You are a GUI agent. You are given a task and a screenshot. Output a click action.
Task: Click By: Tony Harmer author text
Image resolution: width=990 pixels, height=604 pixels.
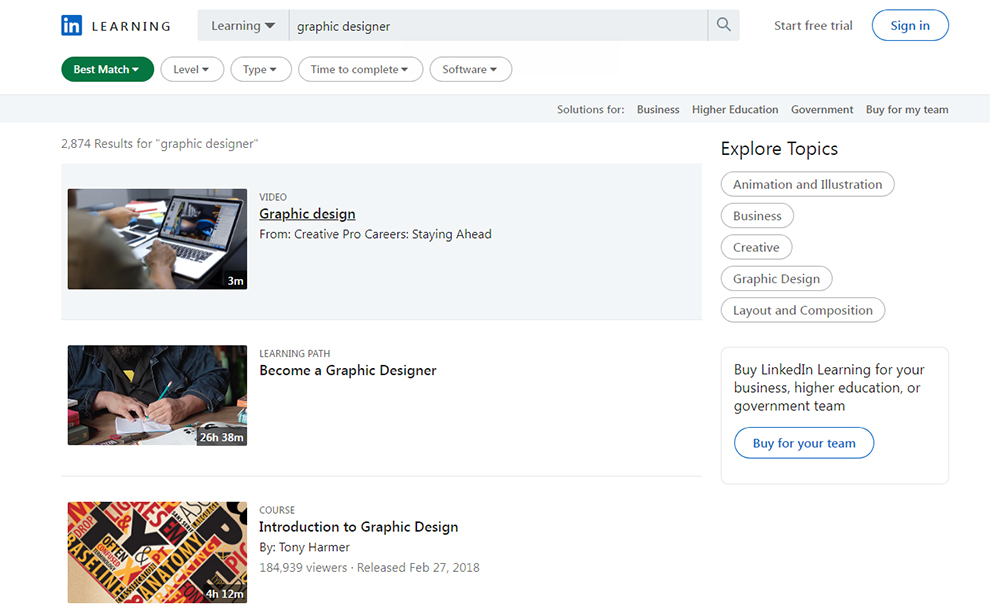coord(304,547)
